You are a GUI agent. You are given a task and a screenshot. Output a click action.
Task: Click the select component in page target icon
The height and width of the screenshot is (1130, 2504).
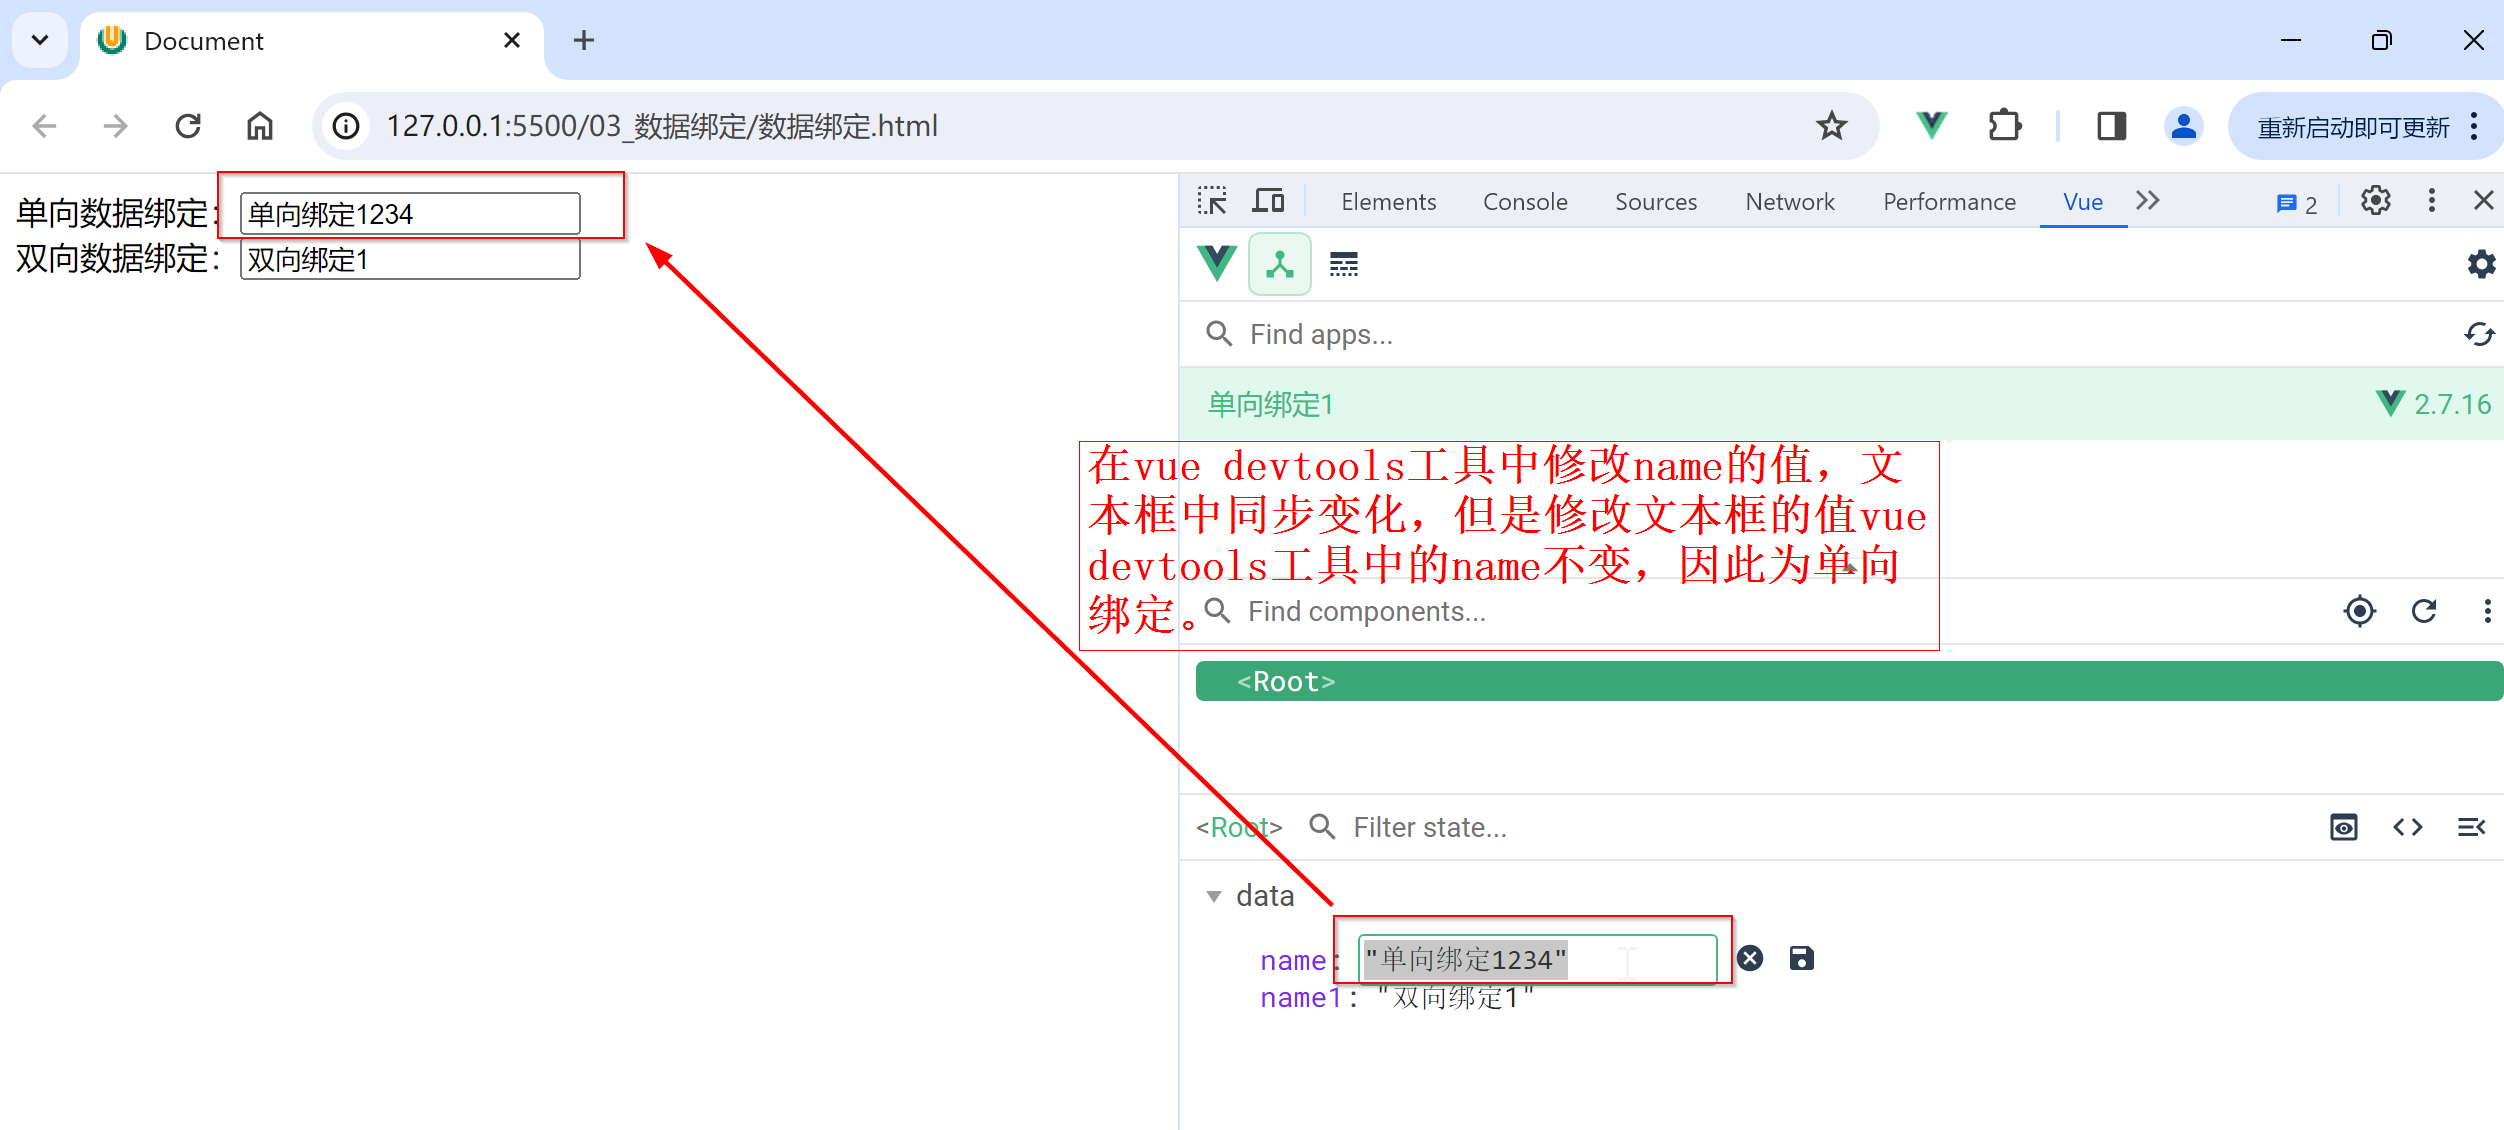(2359, 611)
